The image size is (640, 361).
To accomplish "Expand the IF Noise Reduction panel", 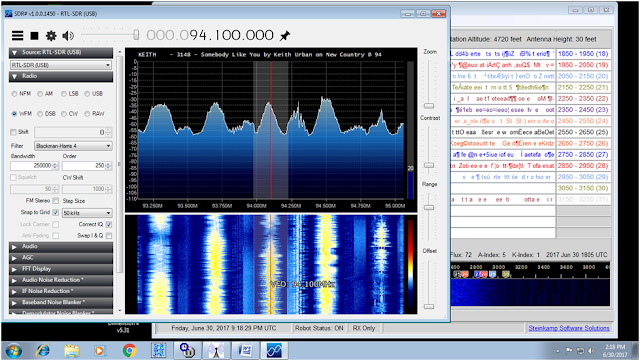I will [x=61, y=291].
